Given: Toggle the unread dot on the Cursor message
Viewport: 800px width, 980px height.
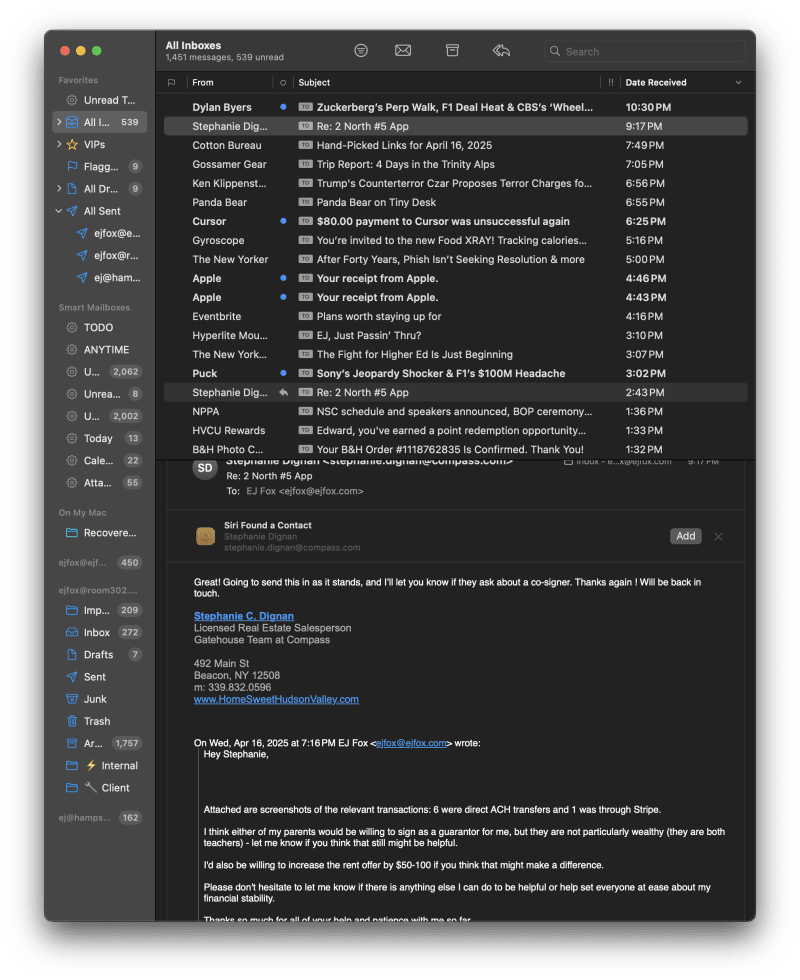Looking at the screenshot, I should (x=284, y=221).
